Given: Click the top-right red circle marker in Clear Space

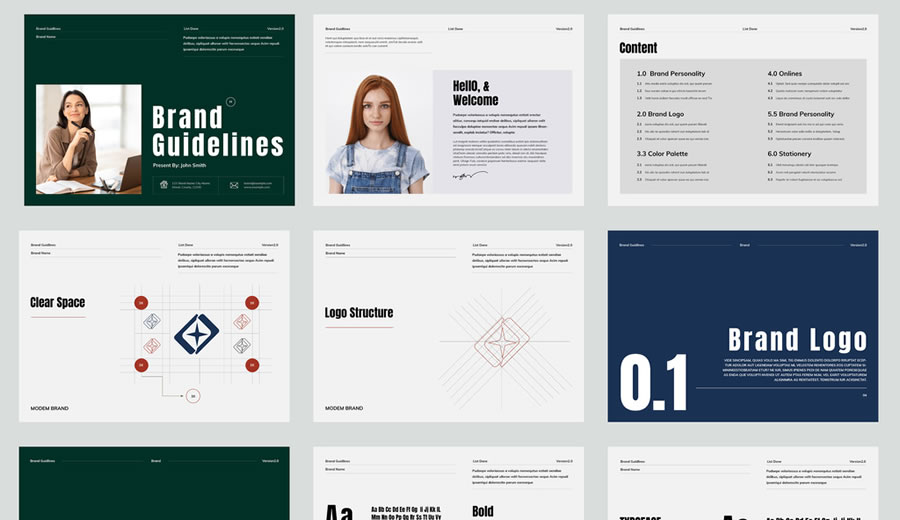Looking at the screenshot, I should point(252,302).
